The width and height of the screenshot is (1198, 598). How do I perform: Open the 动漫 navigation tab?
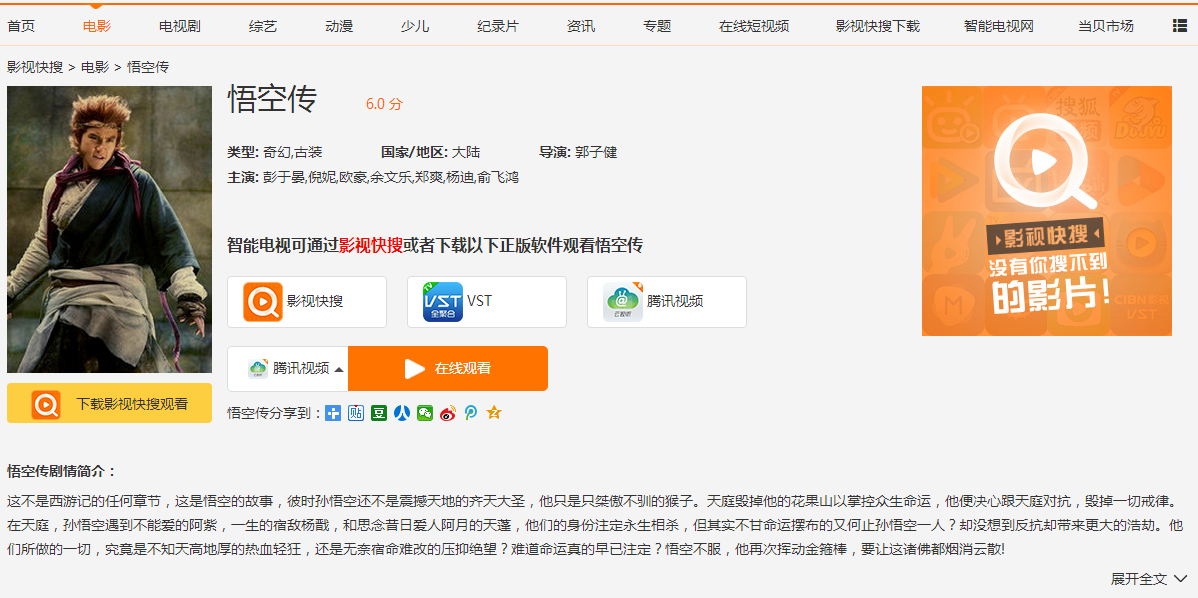point(338,27)
